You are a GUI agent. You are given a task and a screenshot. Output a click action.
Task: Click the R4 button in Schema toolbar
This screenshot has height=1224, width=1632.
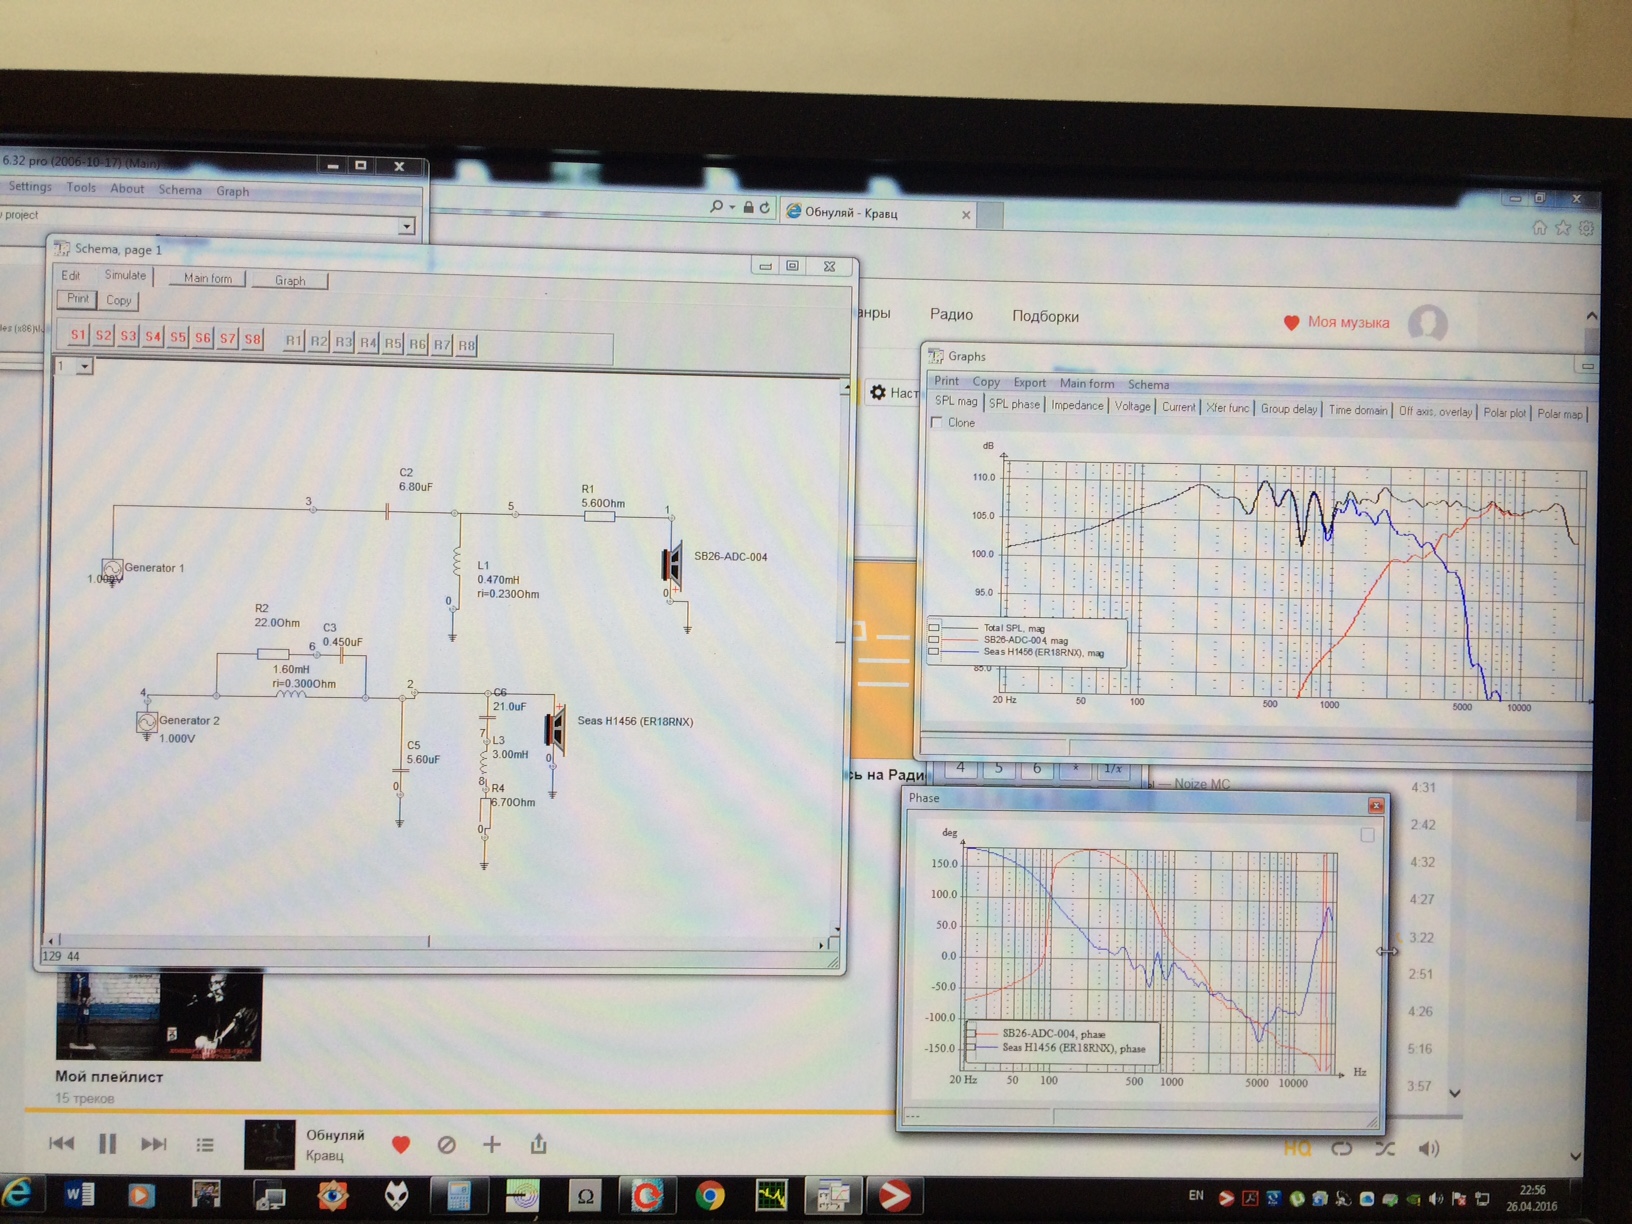[368, 343]
